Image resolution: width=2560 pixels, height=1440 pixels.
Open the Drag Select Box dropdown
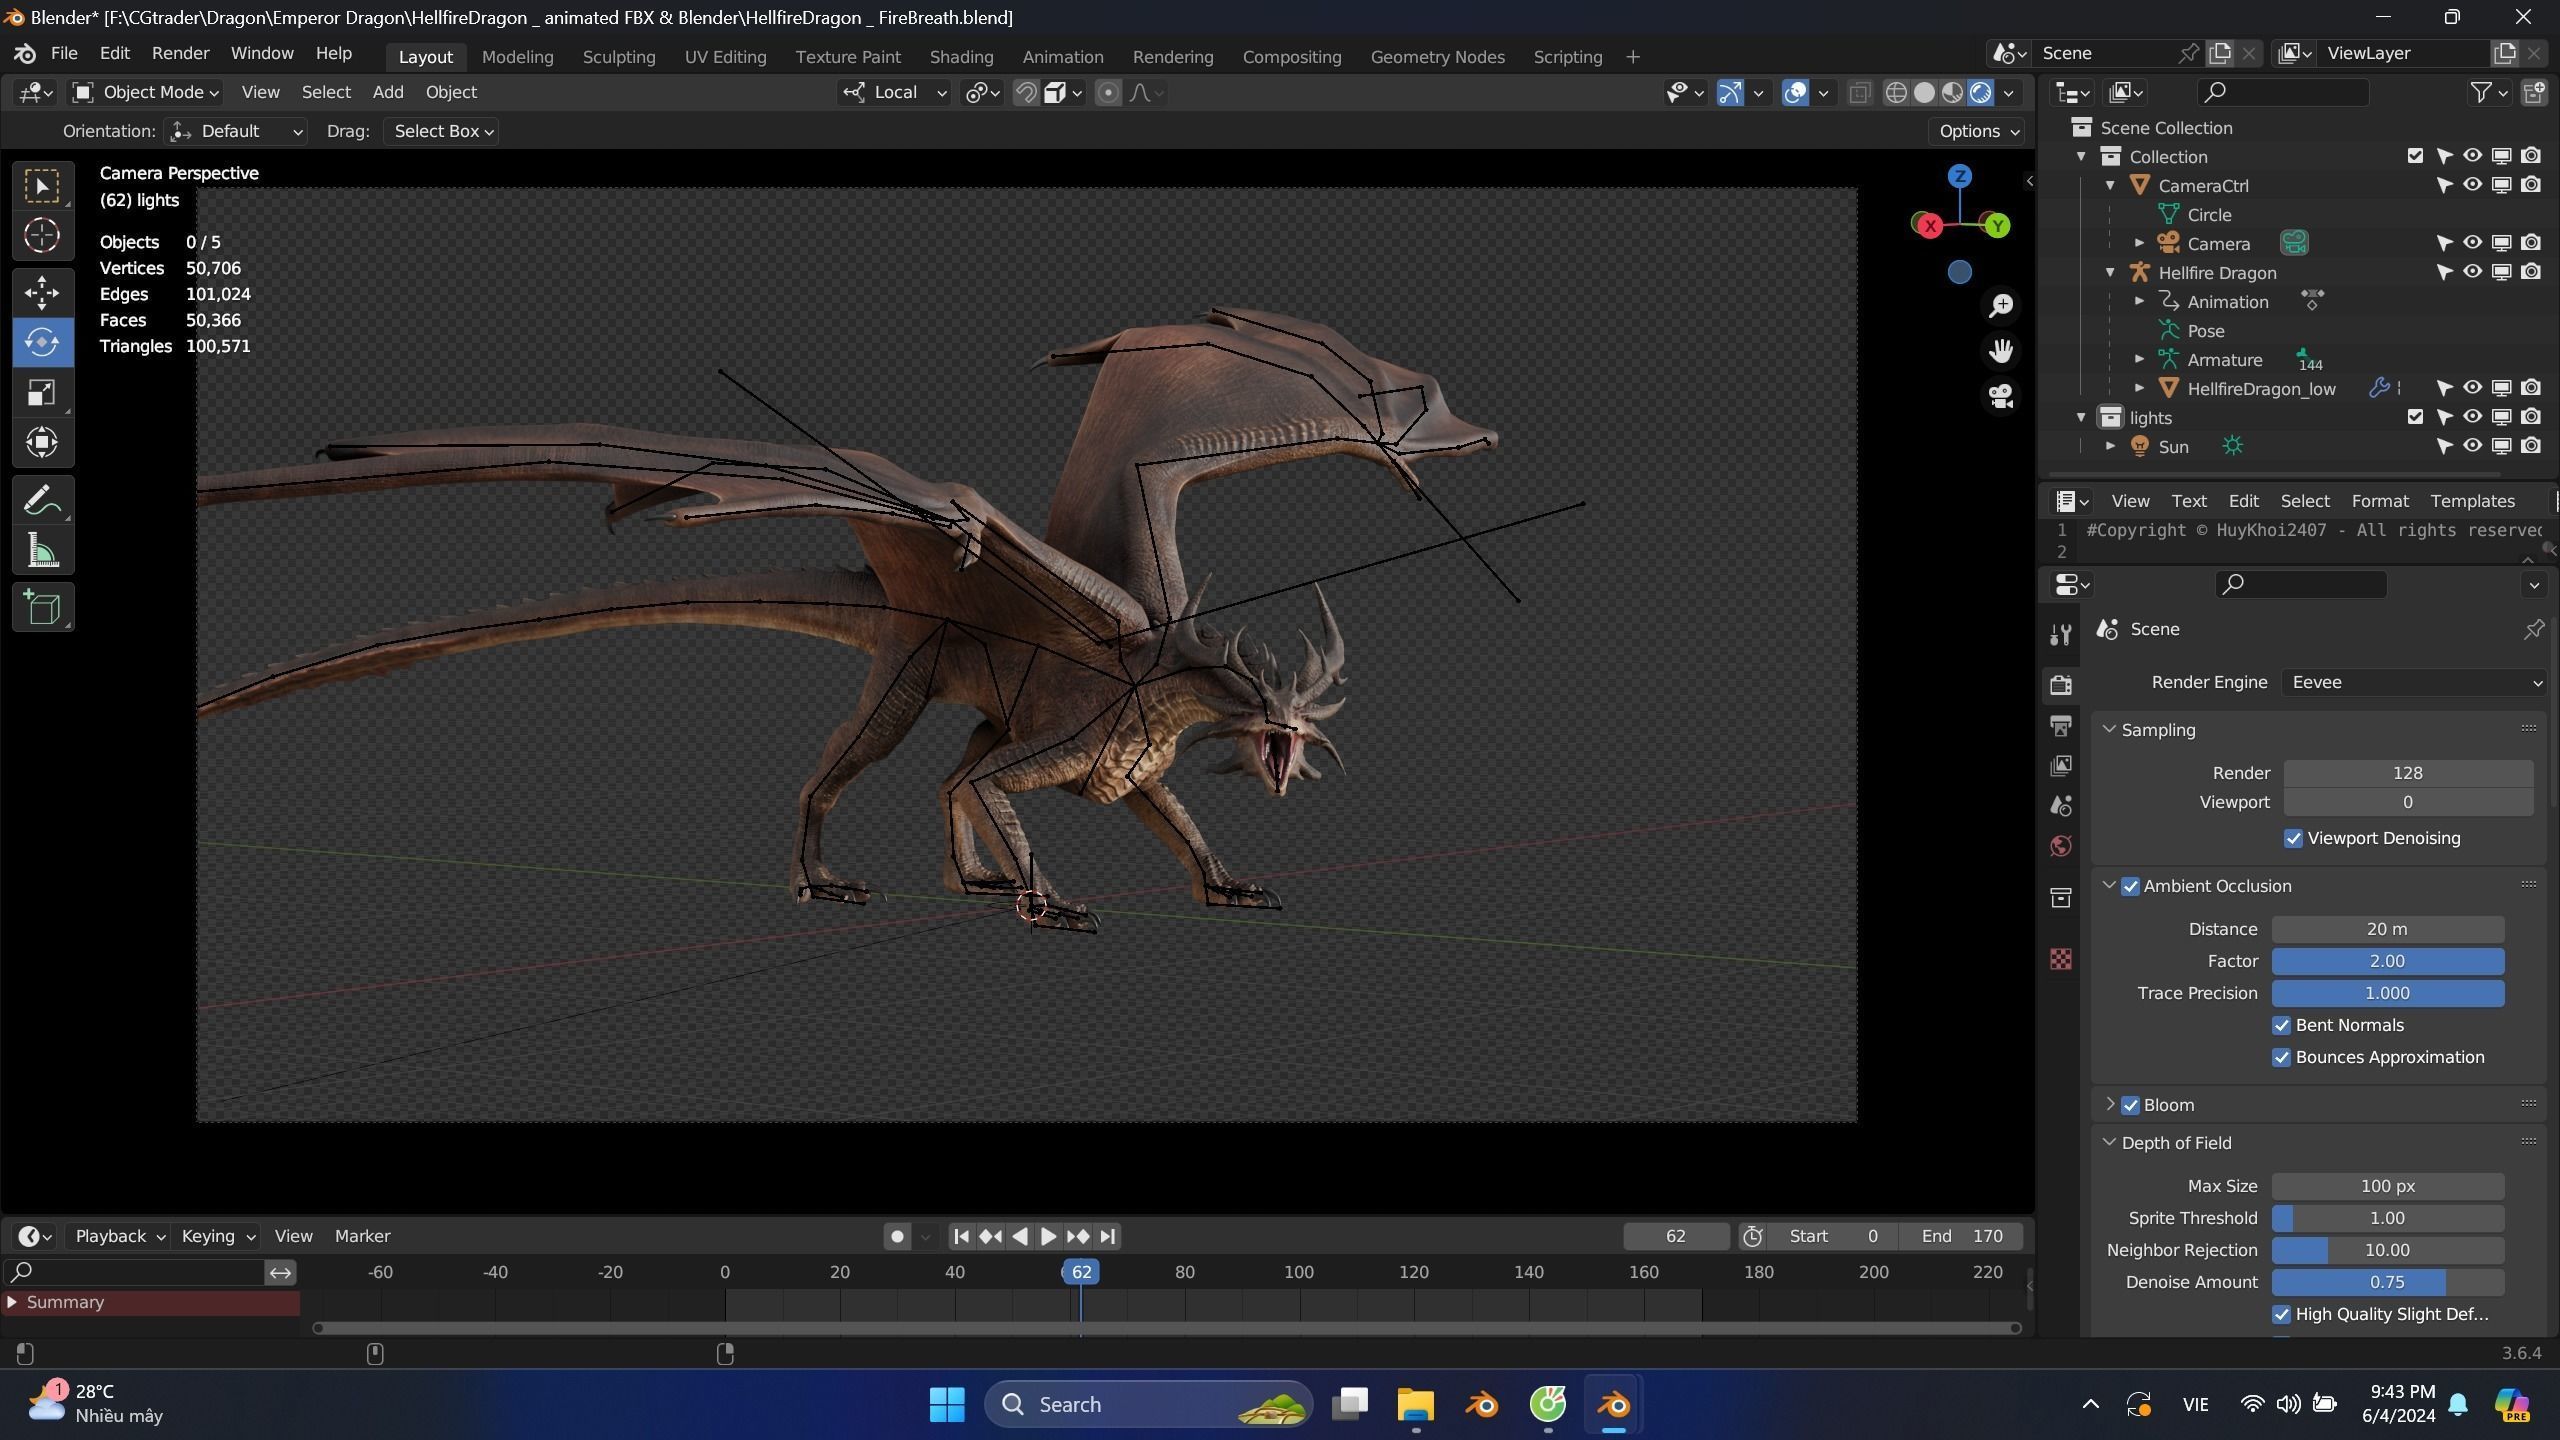tap(442, 132)
